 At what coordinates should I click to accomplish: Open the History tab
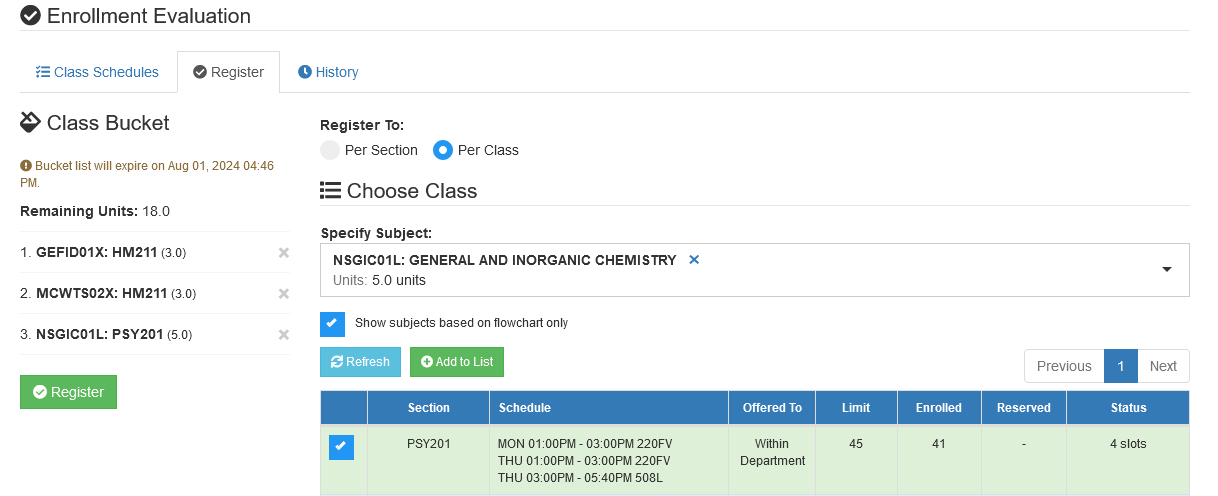[328, 72]
